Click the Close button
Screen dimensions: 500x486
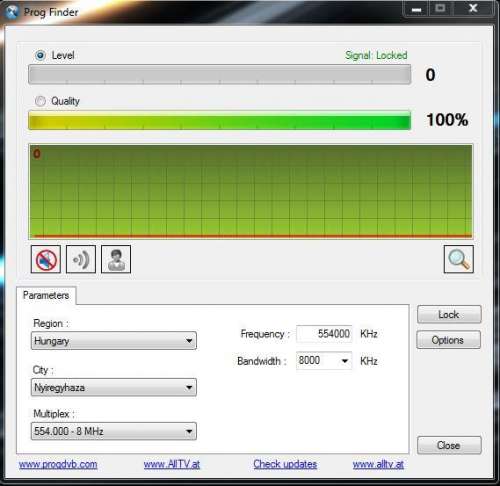pos(449,445)
